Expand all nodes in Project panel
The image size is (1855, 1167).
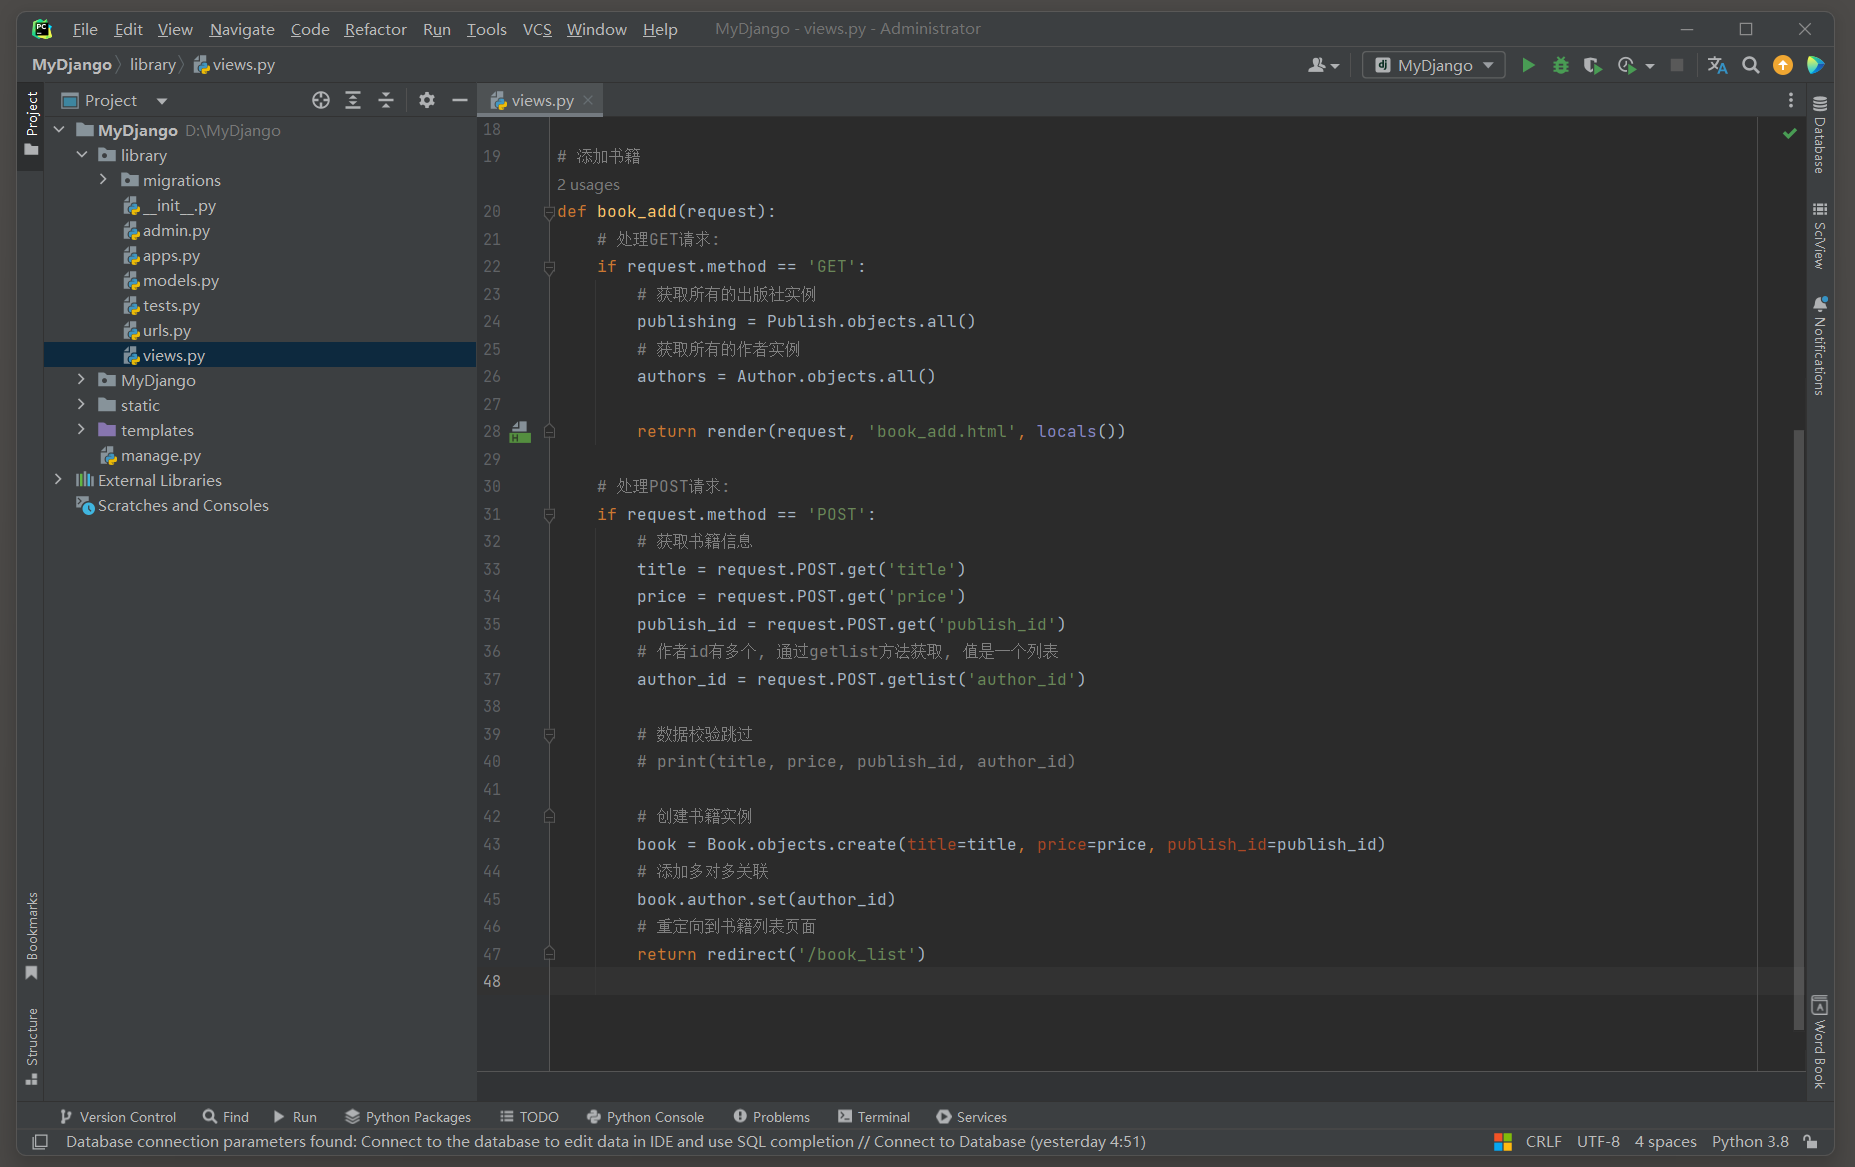tap(353, 100)
